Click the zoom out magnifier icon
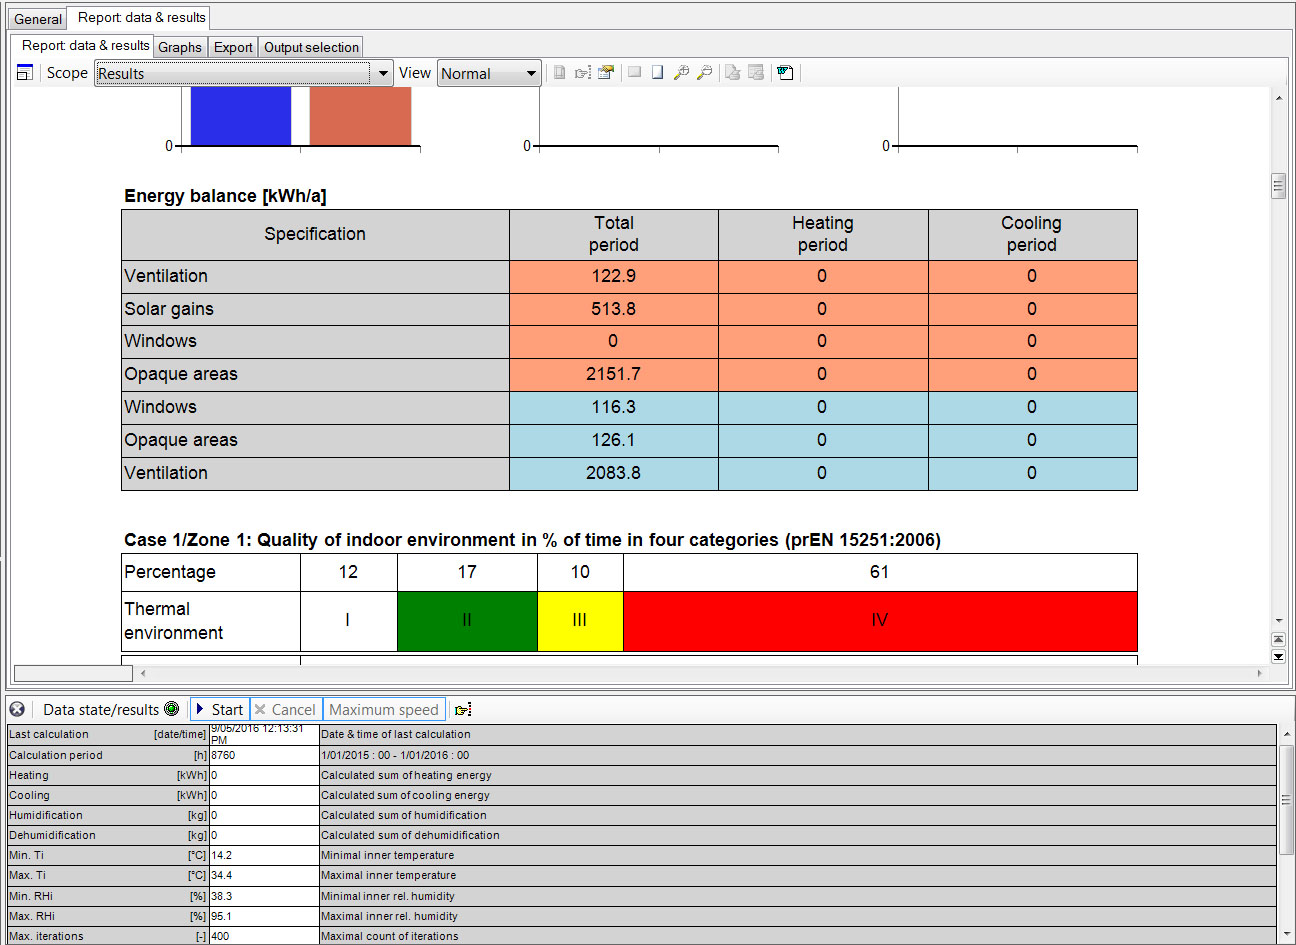1296x945 pixels. 704,73
